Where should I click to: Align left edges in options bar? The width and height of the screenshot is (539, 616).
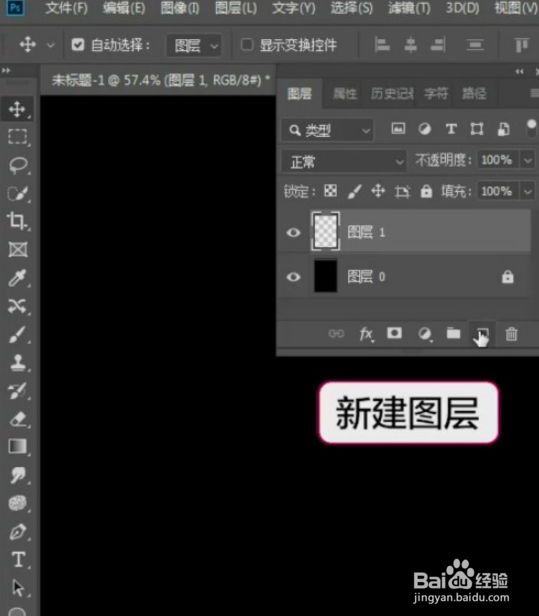point(382,44)
